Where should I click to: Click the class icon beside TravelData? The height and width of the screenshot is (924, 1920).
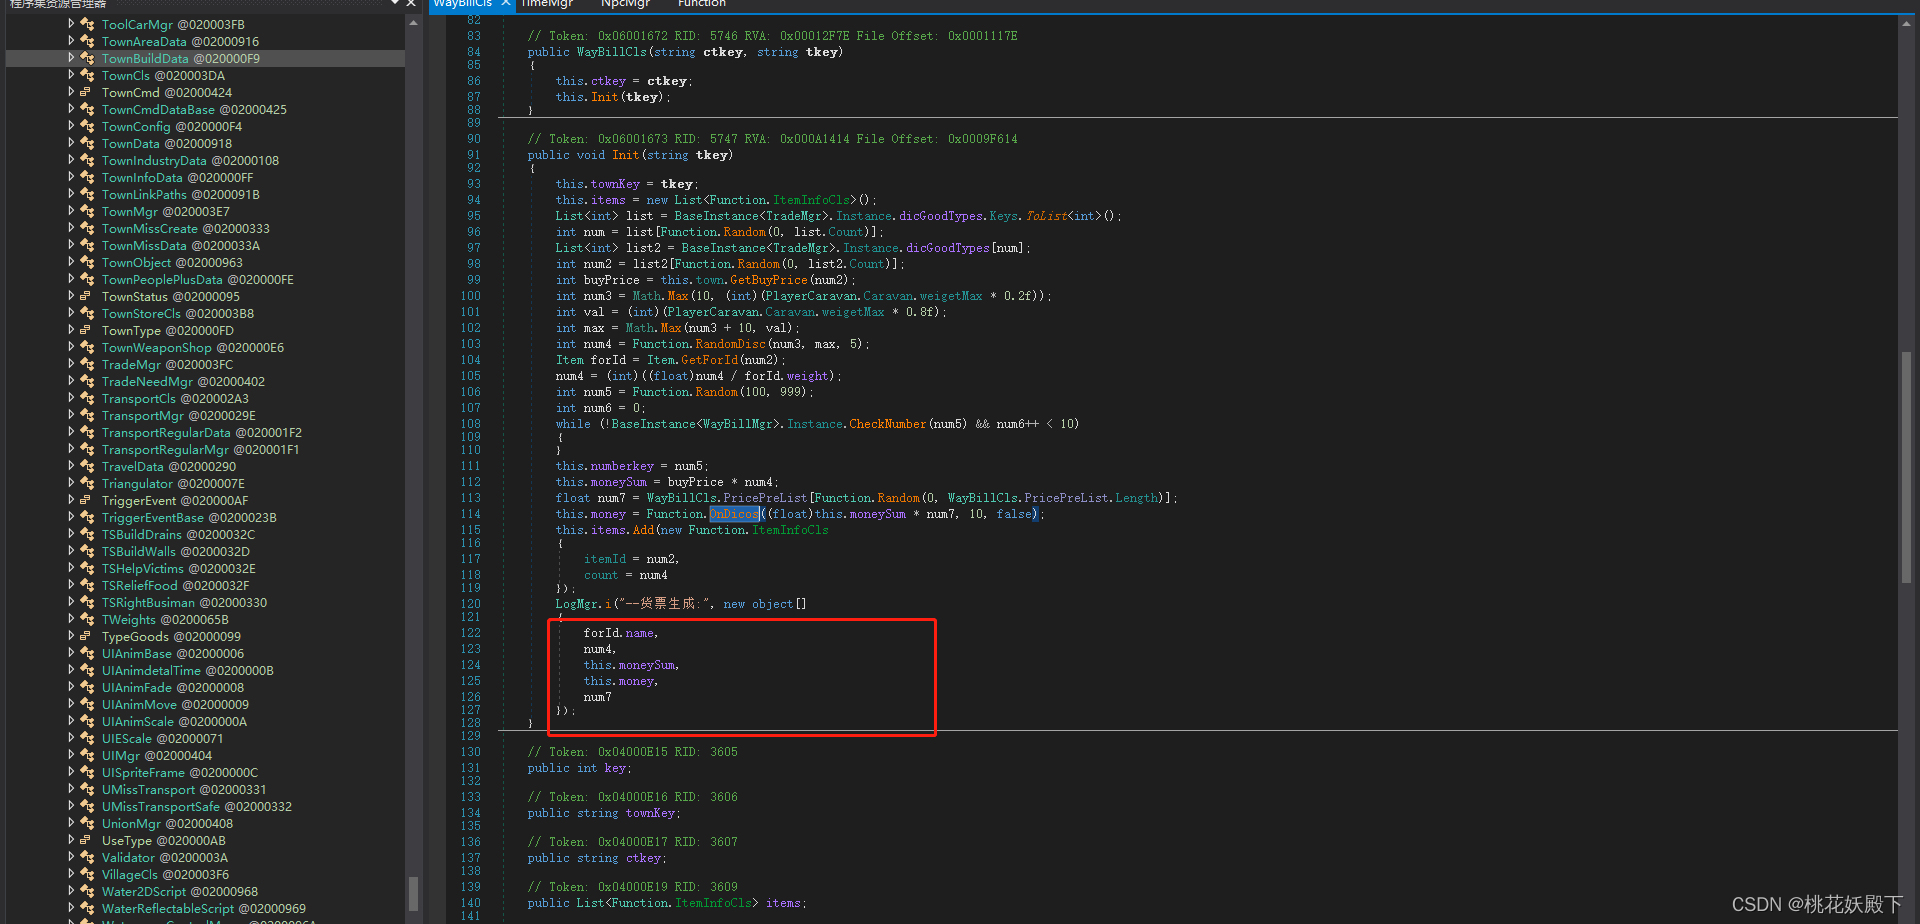pyautogui.click(x=87, y=466)
